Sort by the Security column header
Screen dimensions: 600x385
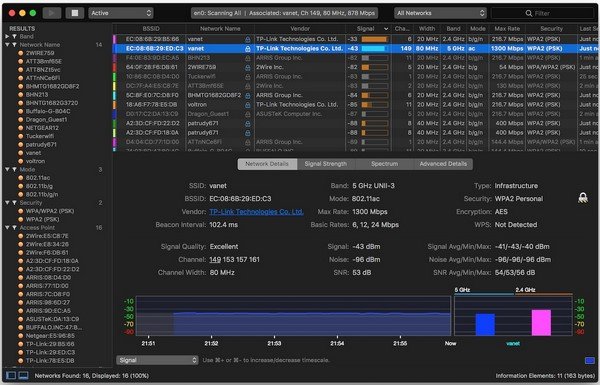[551, 29]
